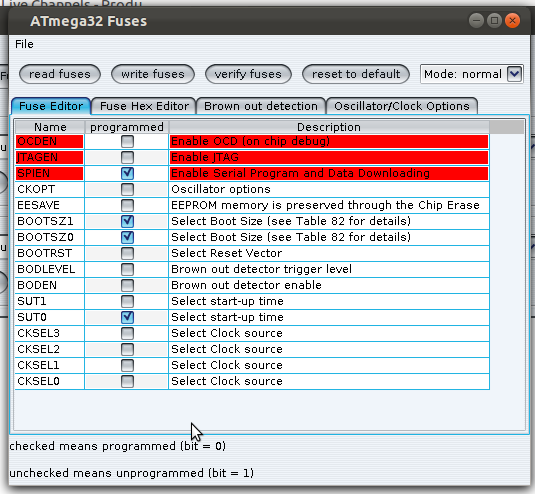The image size is (535, 494).
Task: Select the CKSEL1 name cell
Action: (x=49, y=365)
